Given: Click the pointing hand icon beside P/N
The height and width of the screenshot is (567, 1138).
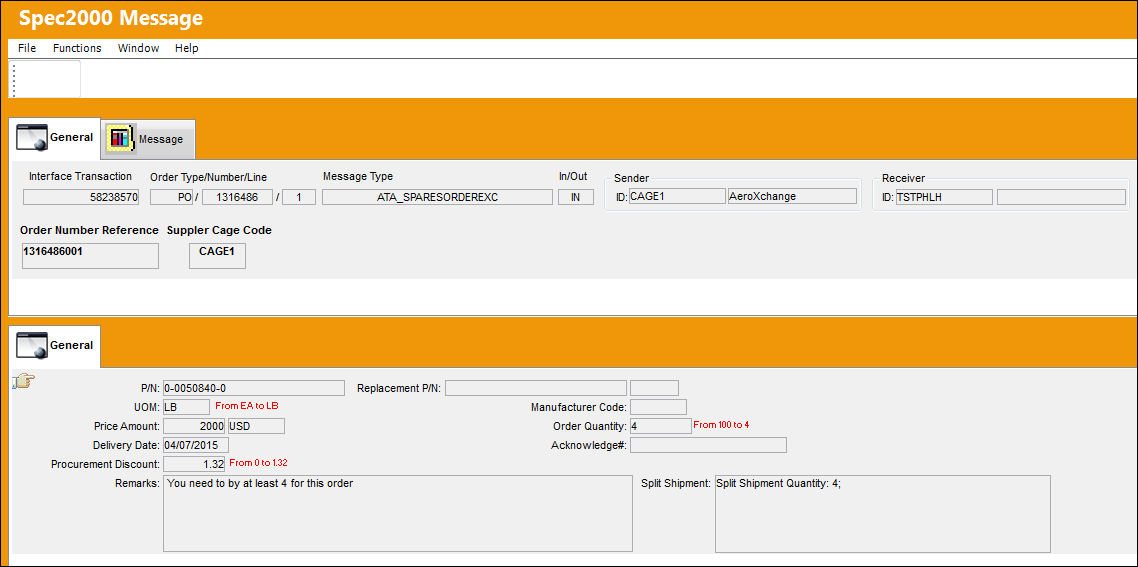Looking at the screenshot, I should (x=25, y=380).
